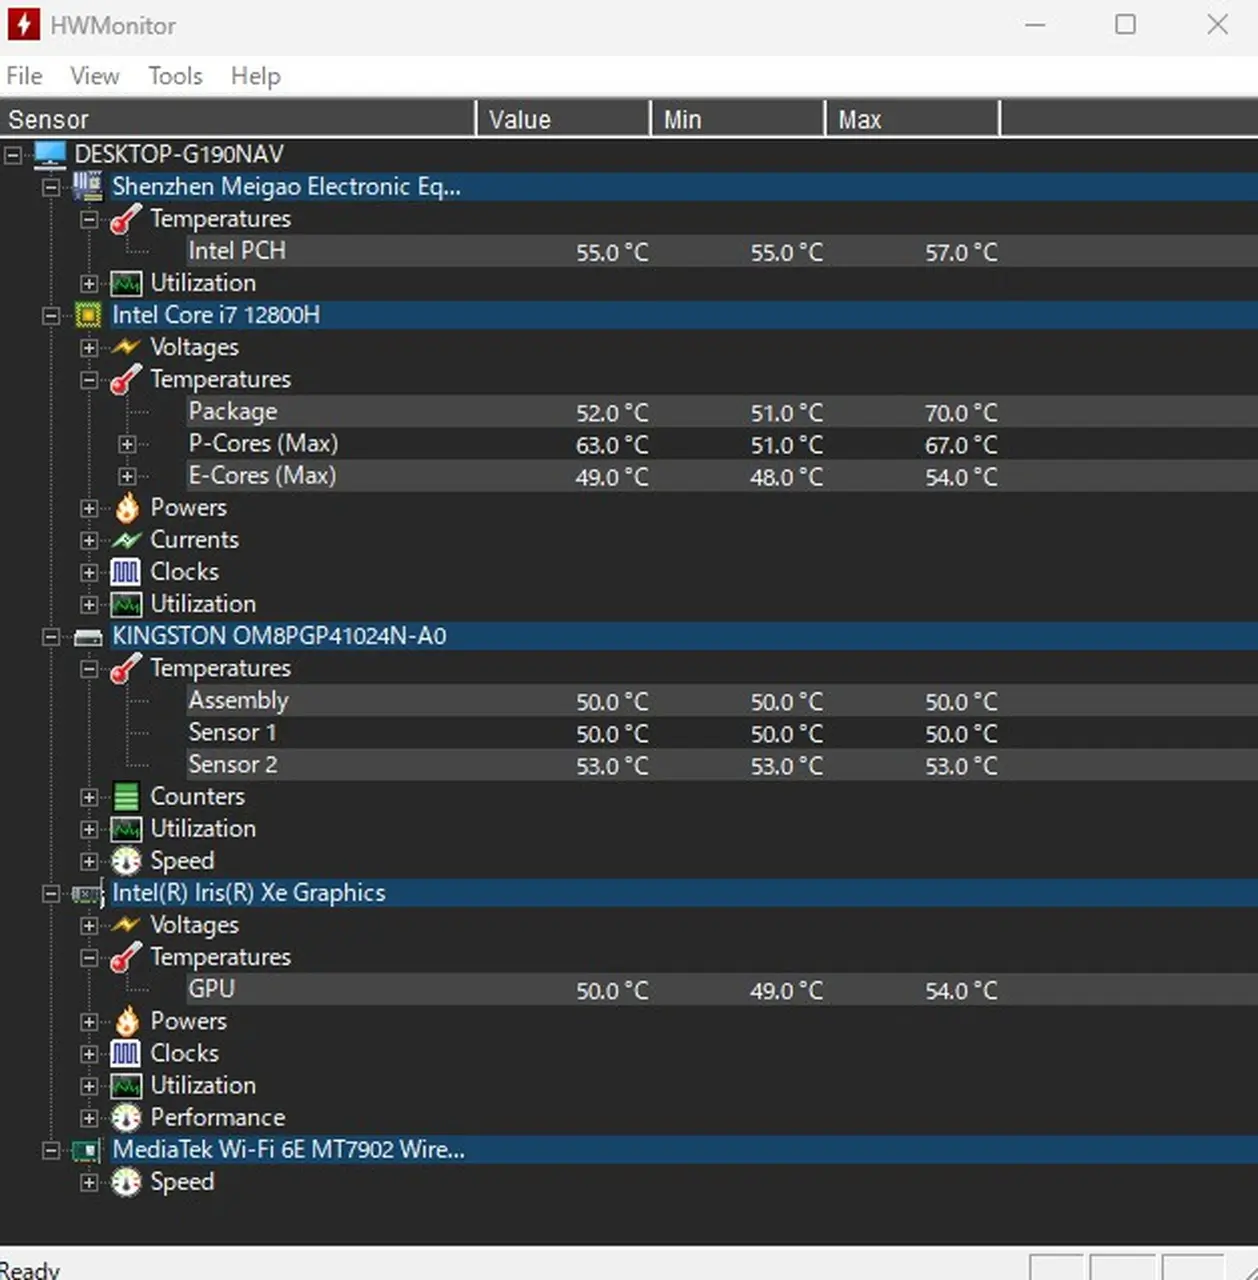This screenshot has width=1258, height=1280.
Task: Select the Intel PCH temperature row
Action: coord(237,251)
